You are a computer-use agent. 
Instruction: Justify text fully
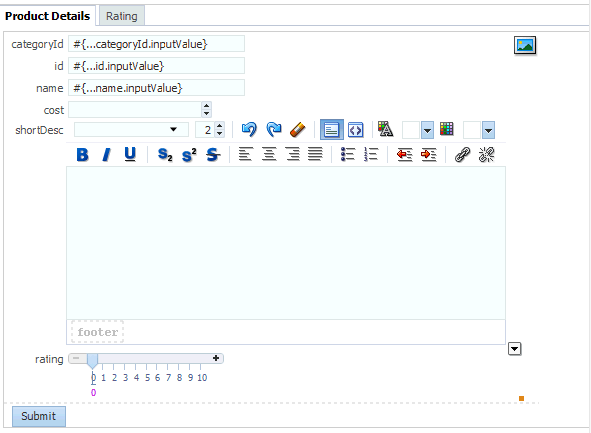[x=315, y=154]
